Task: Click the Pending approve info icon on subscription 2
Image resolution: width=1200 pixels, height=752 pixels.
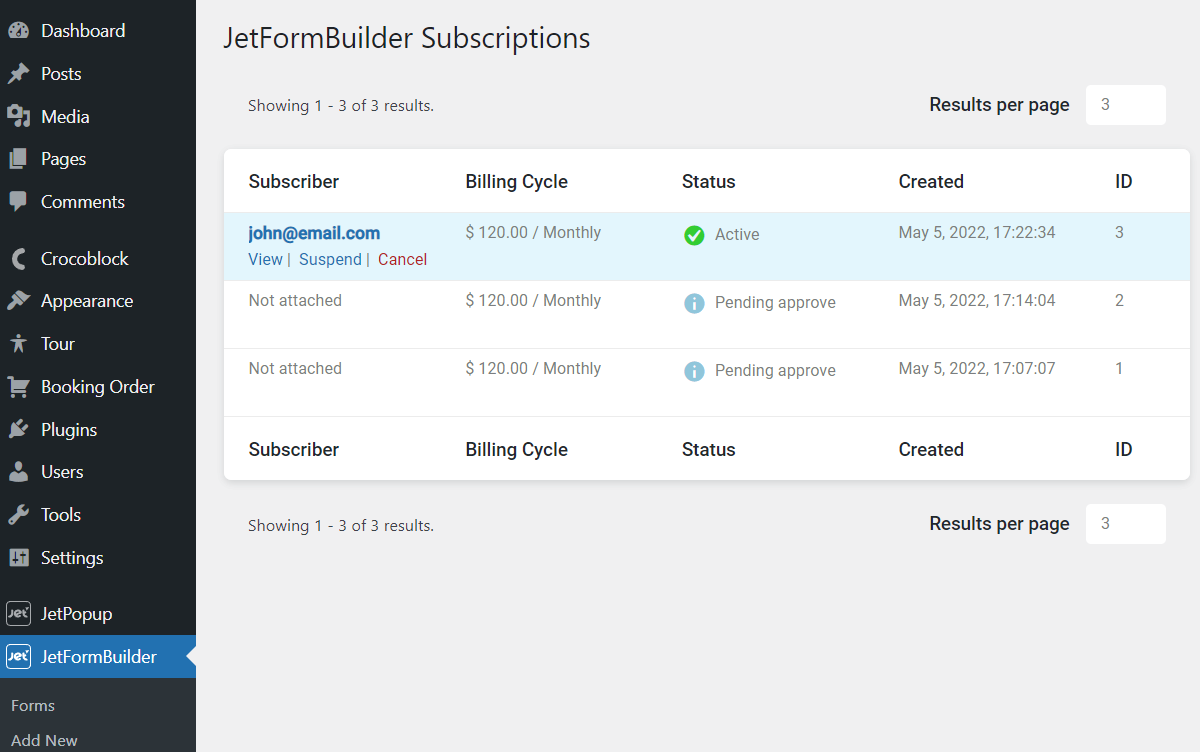Action: (694, 302)
